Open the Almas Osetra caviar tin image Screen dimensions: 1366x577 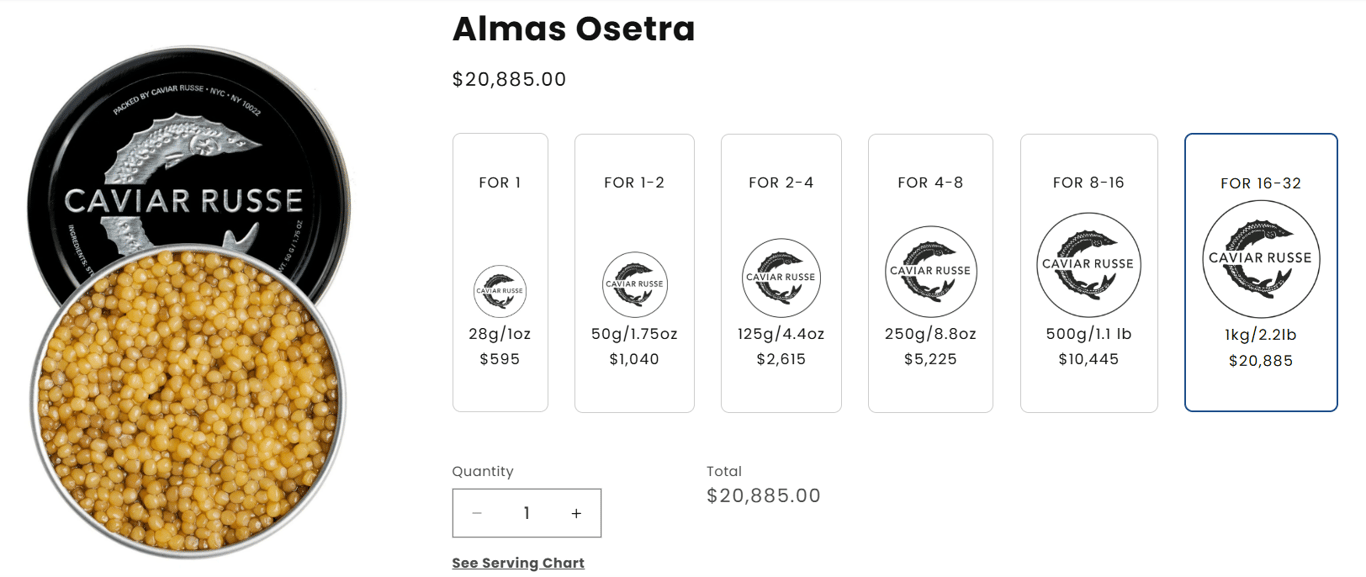[187, 400]
